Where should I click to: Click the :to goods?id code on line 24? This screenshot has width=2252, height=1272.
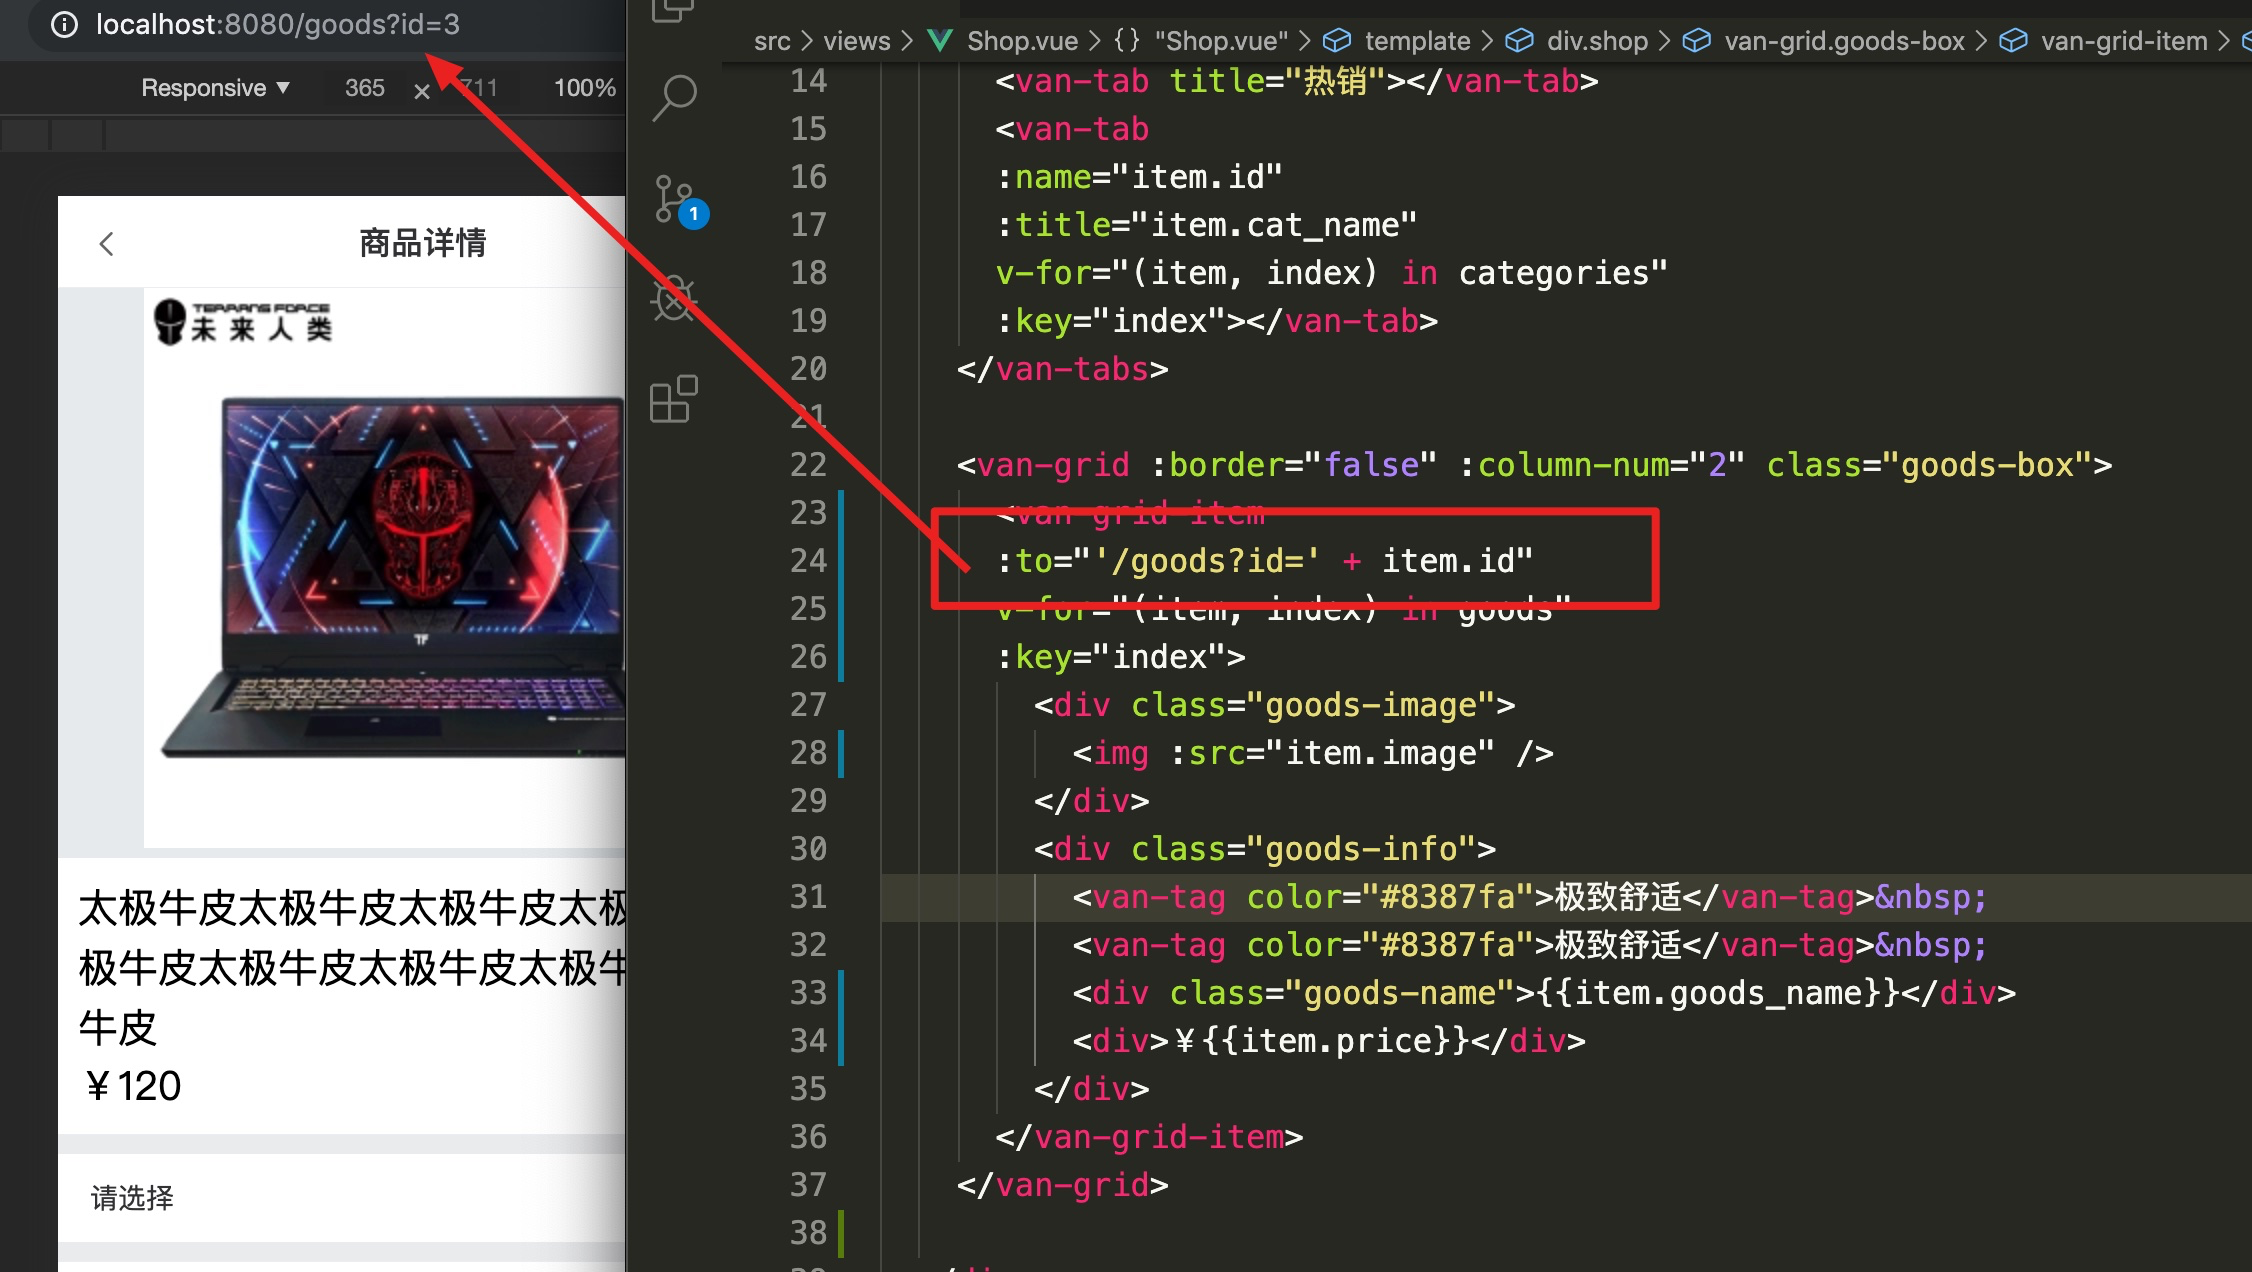1264,561
